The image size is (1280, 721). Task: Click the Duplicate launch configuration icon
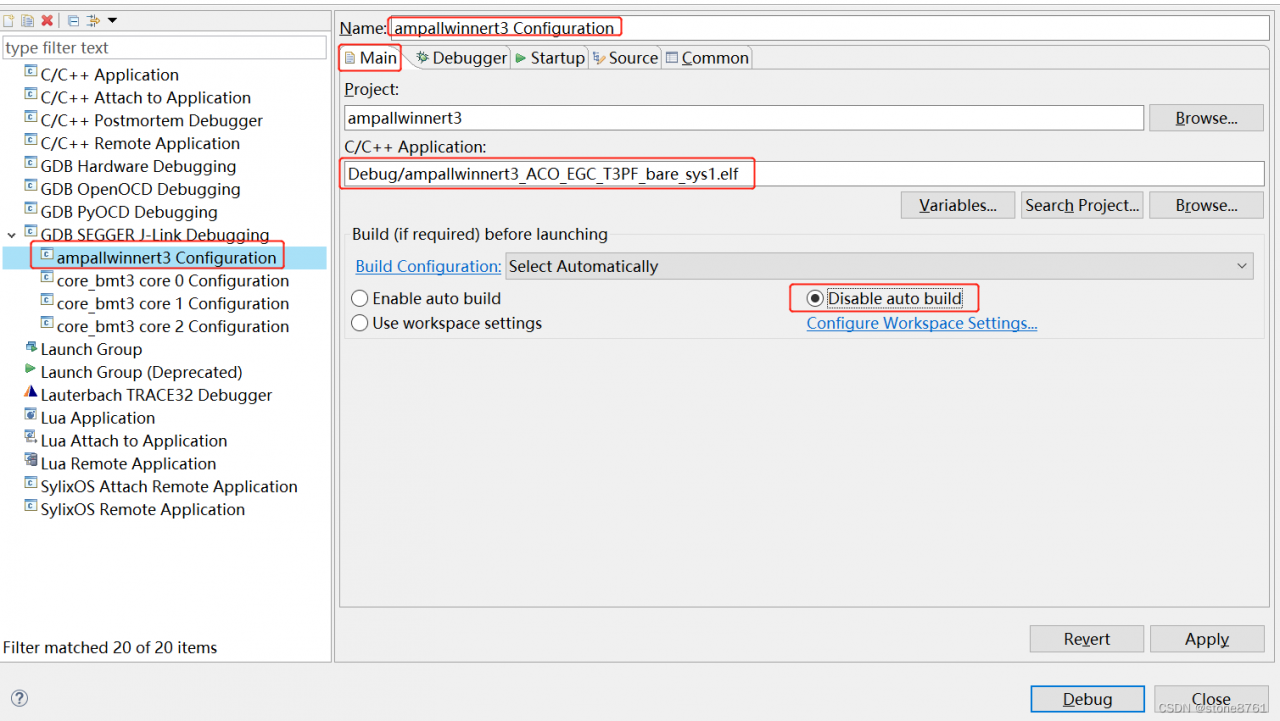tap(27, 20)
